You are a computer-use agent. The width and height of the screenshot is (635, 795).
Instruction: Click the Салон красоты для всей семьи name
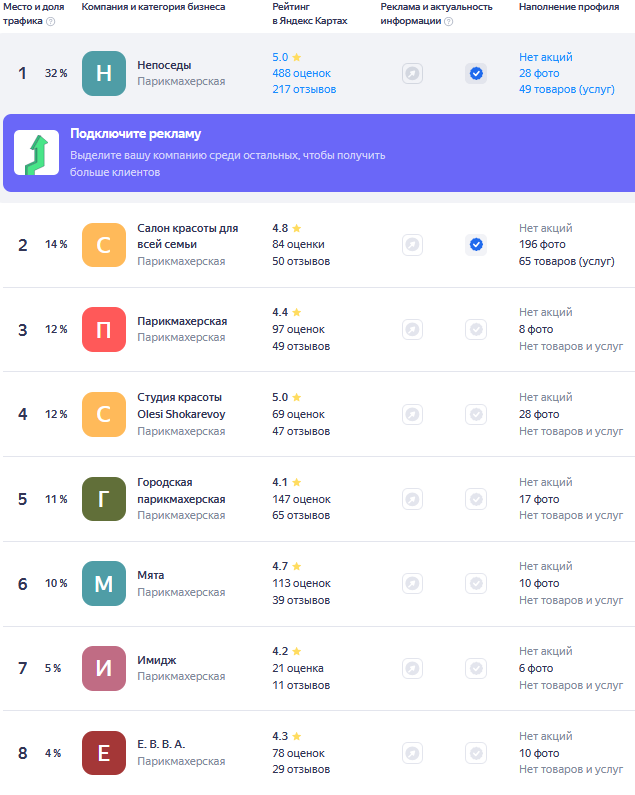pyautogui.click(x=188, y=236)
